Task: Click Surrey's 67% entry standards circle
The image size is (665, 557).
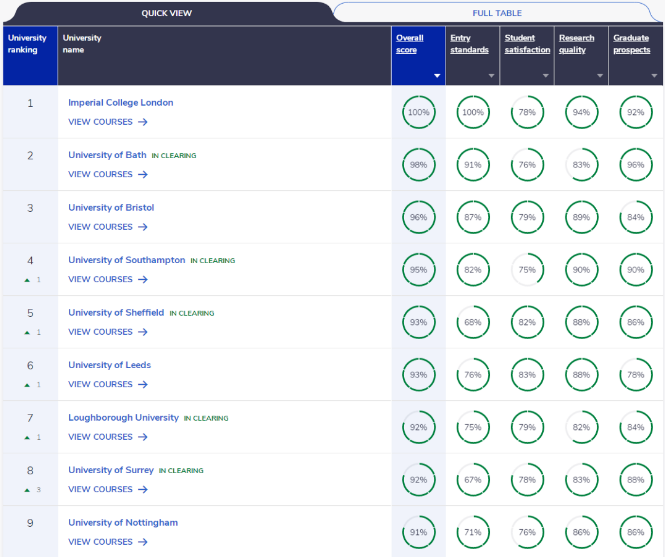Action: 473,480
